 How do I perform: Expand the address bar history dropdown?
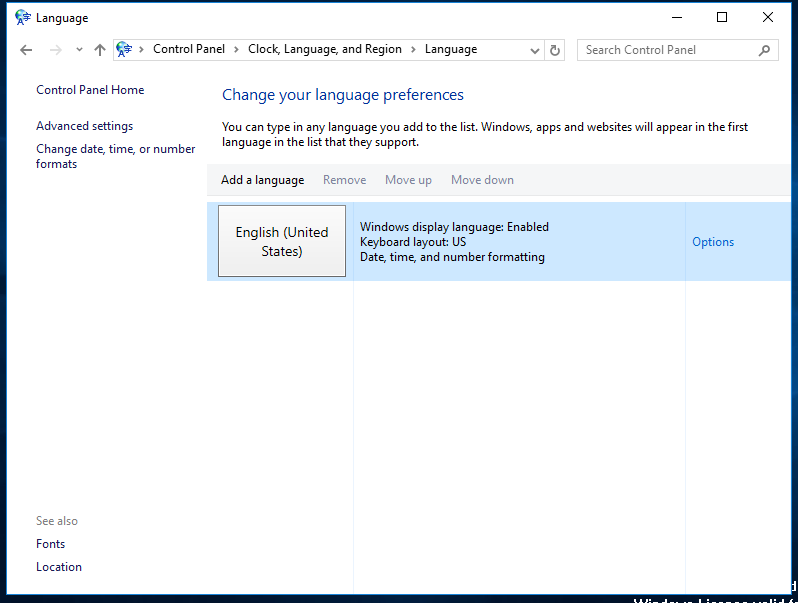tap(534, 50)
